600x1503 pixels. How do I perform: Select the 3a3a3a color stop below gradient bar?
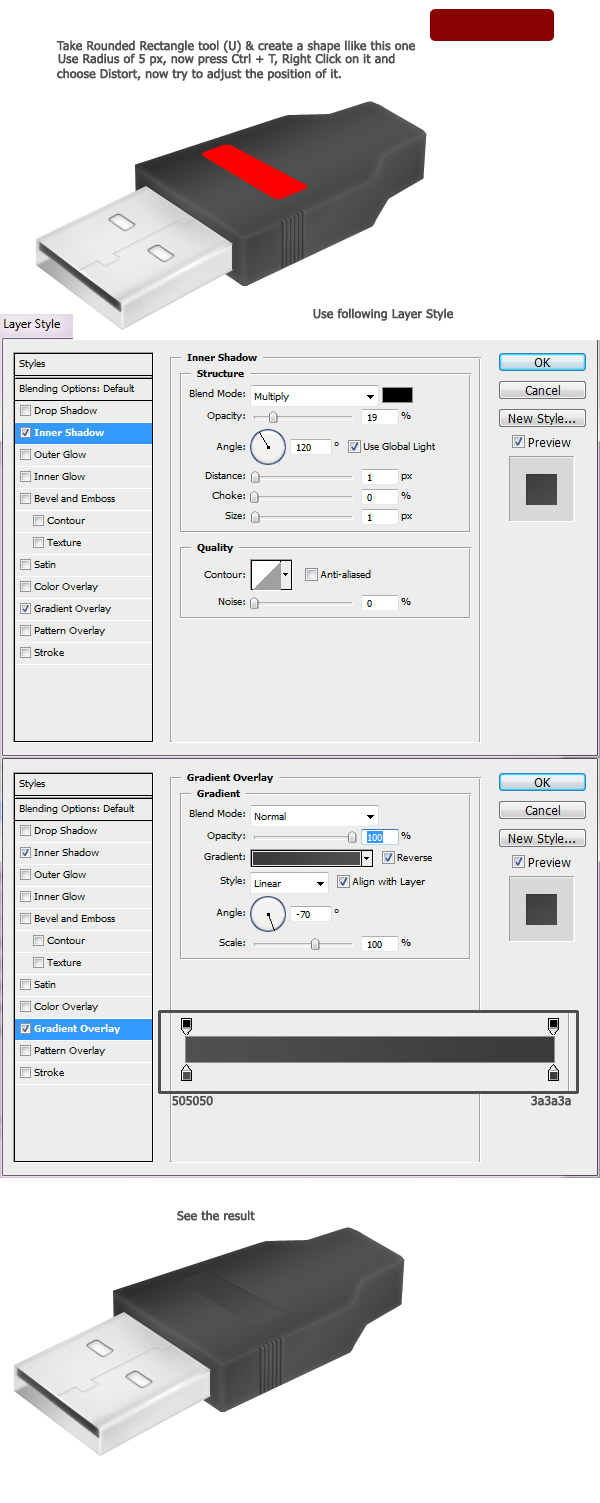point(554,1074)
